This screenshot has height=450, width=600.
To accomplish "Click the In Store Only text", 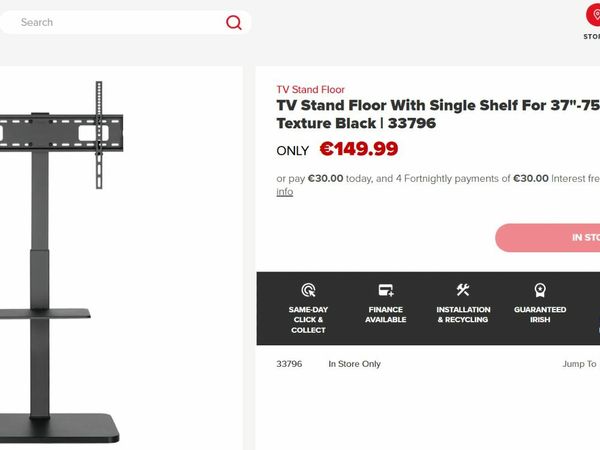I will pyautogui.click(x=354, y=364).
